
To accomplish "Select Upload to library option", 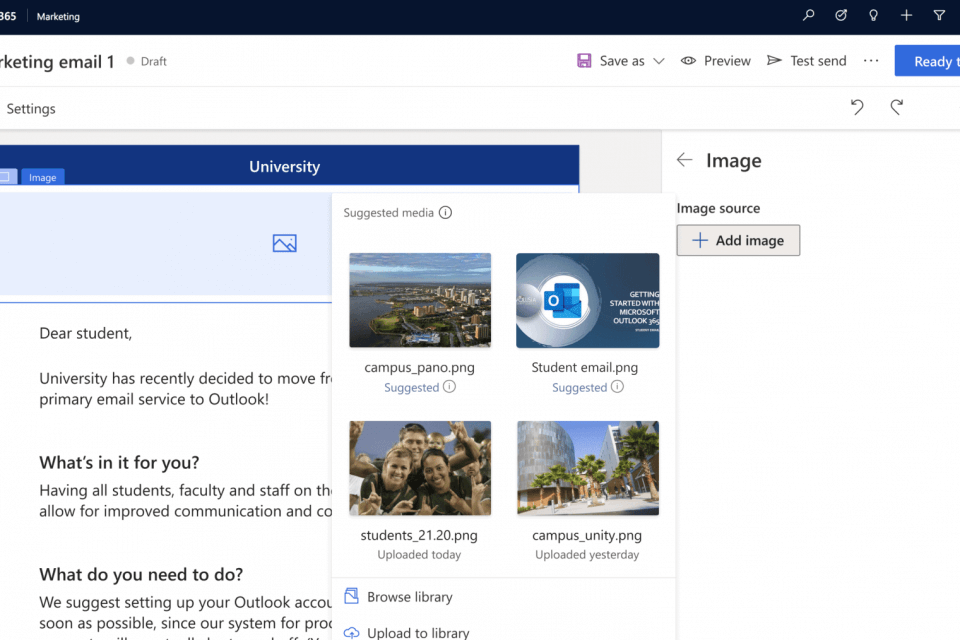I will click(417, 632).
